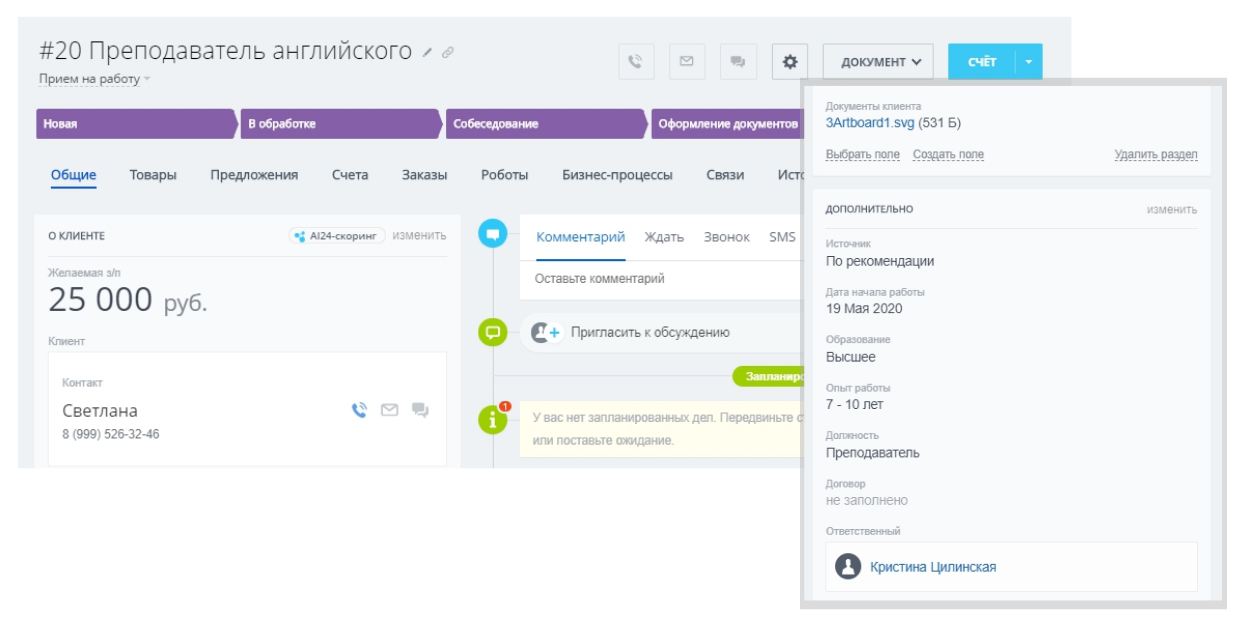
Task: Click the green info icon with the notification badge
Action: point(493,420)
